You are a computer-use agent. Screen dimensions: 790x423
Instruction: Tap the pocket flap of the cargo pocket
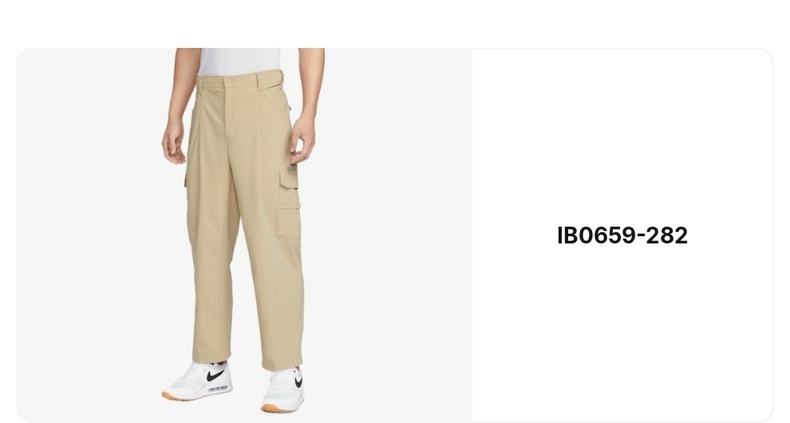[x=288, y=179]
